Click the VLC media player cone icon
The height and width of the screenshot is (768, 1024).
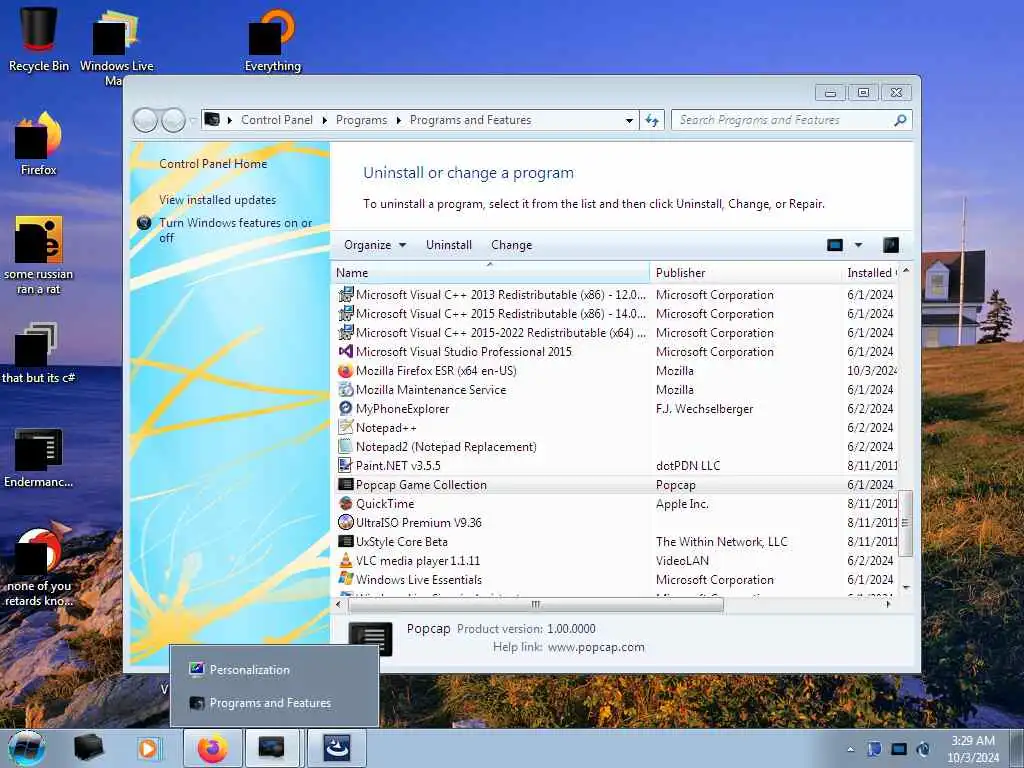click(345, 560)
